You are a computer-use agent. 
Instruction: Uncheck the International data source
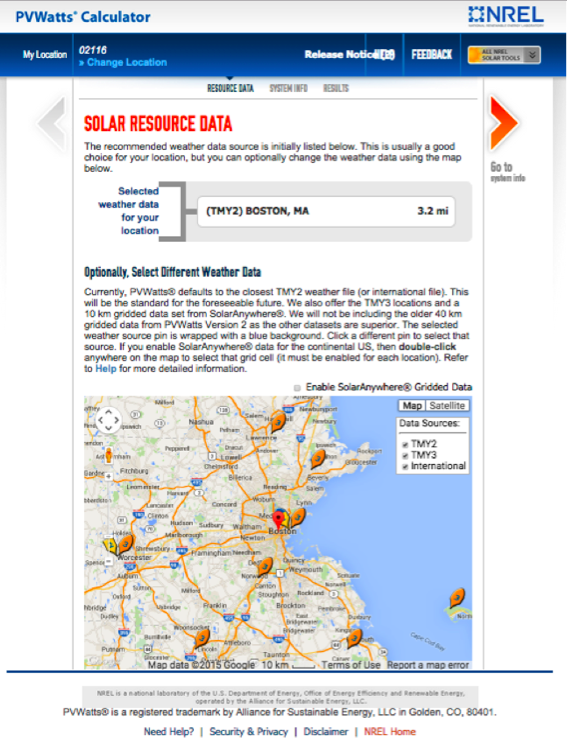coord(405,467)
